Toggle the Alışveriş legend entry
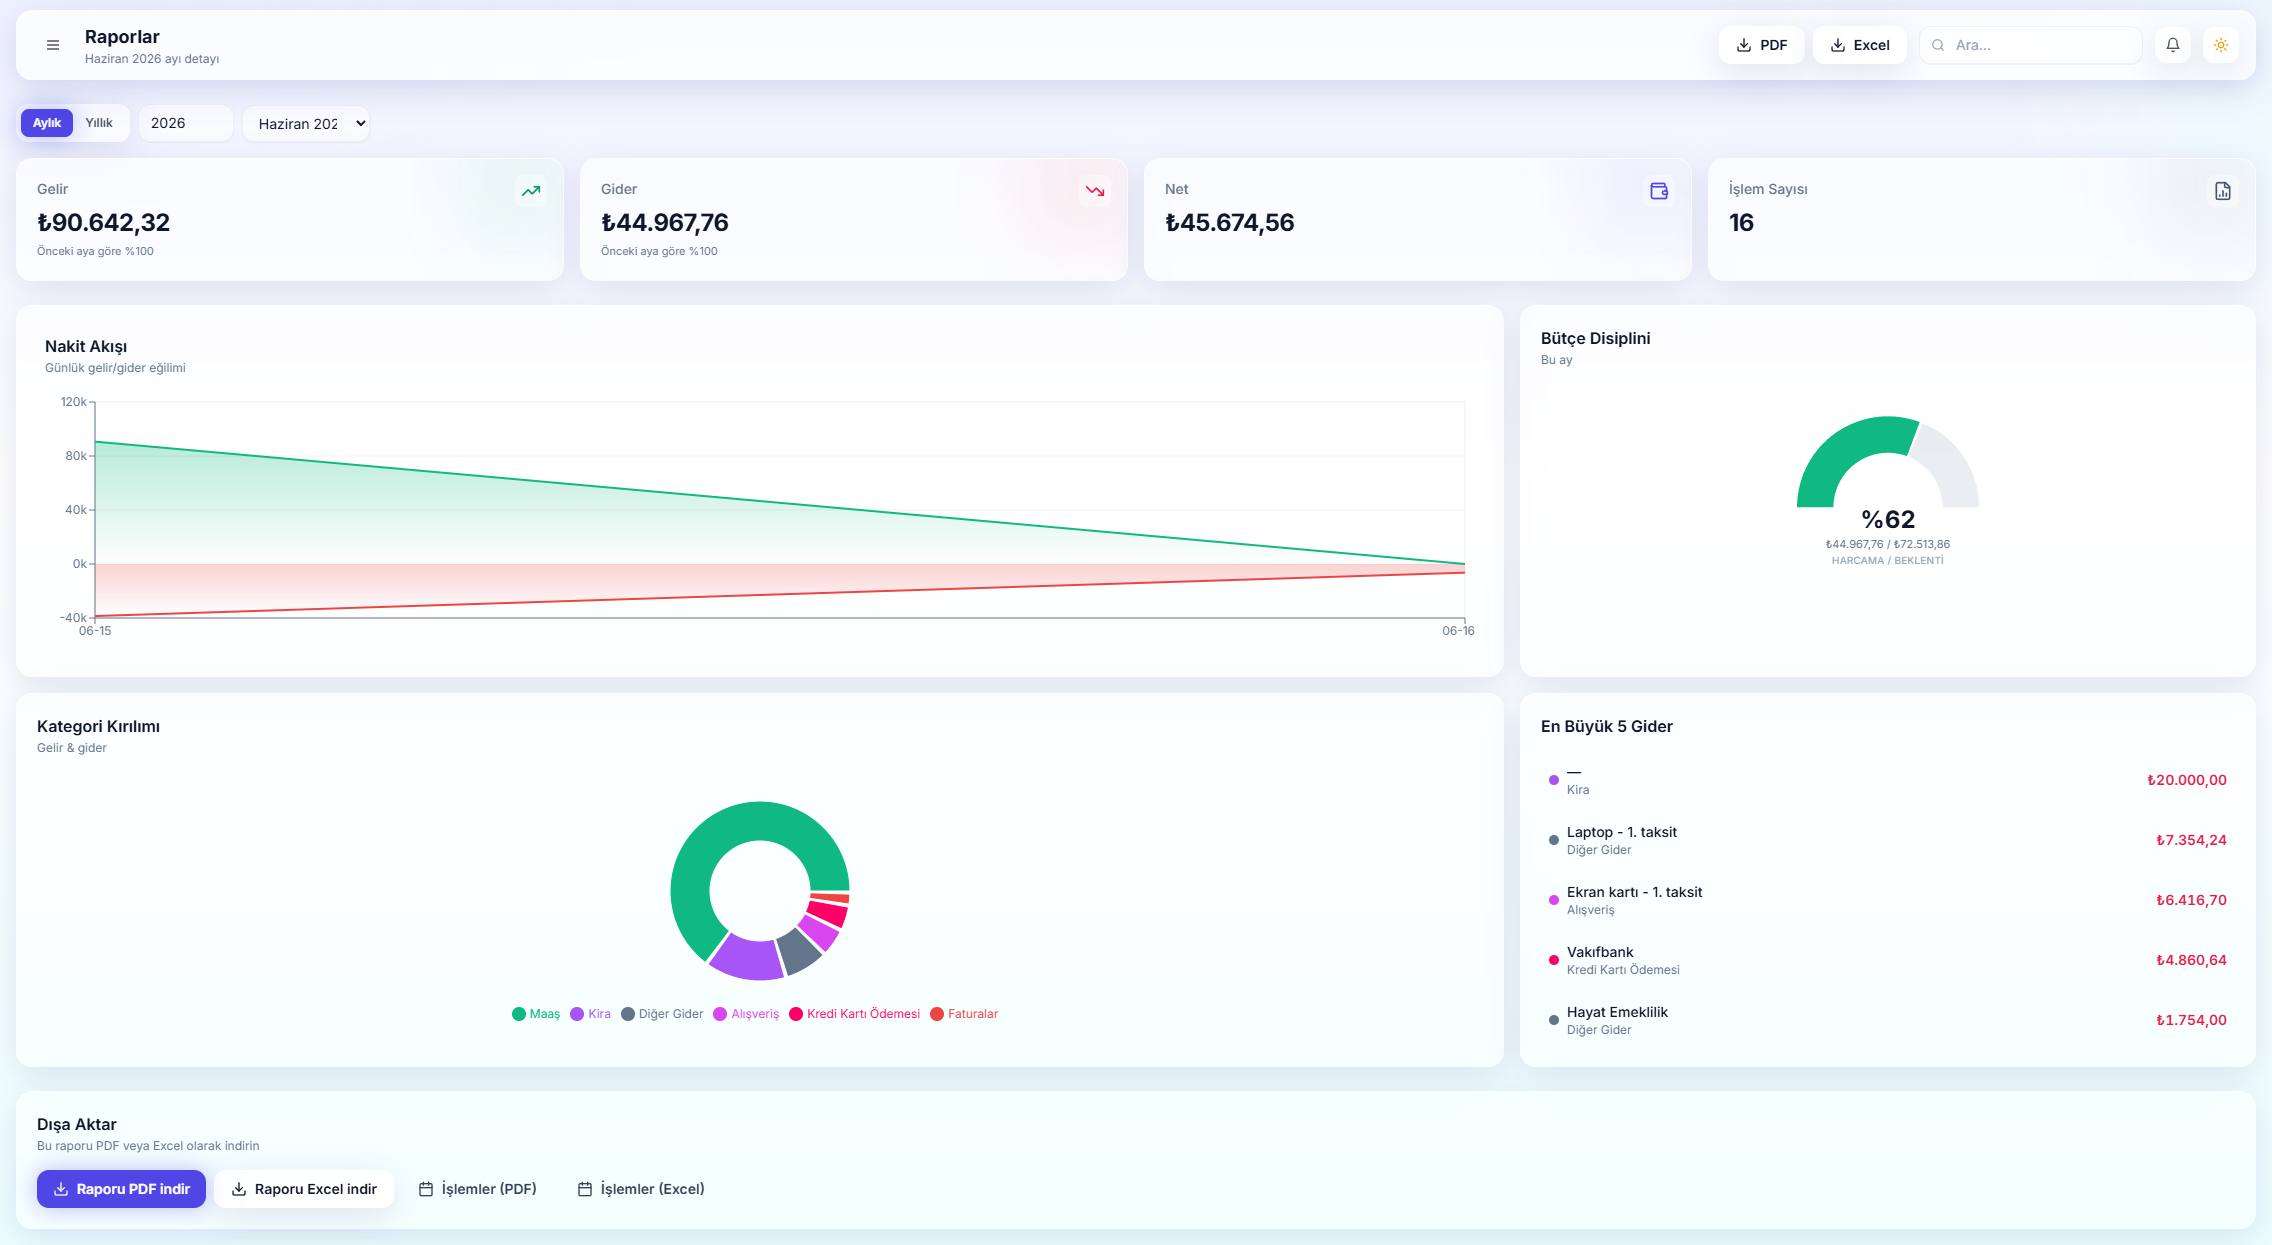This screenshot has width=2272, height=1245. point(746,1014)
